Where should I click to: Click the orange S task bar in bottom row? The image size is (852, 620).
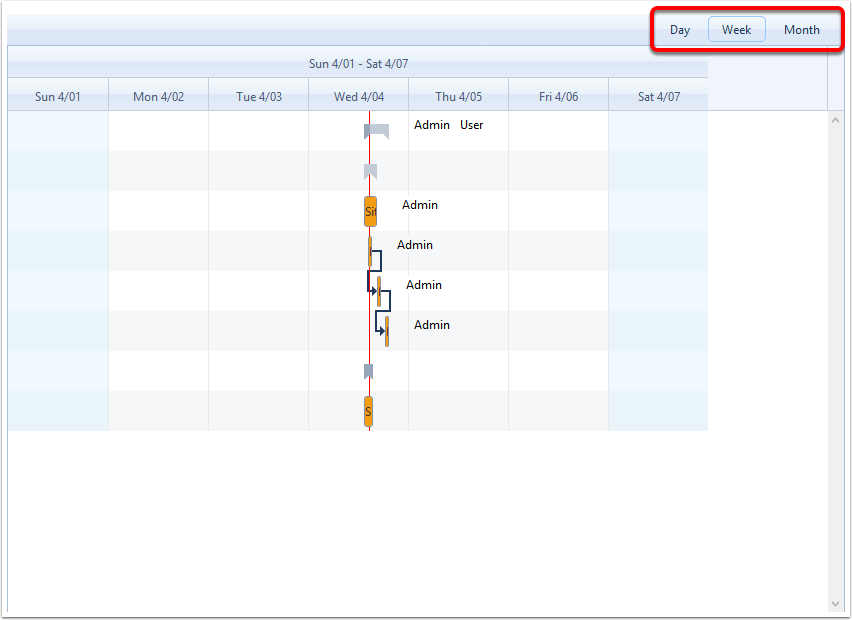368,411
